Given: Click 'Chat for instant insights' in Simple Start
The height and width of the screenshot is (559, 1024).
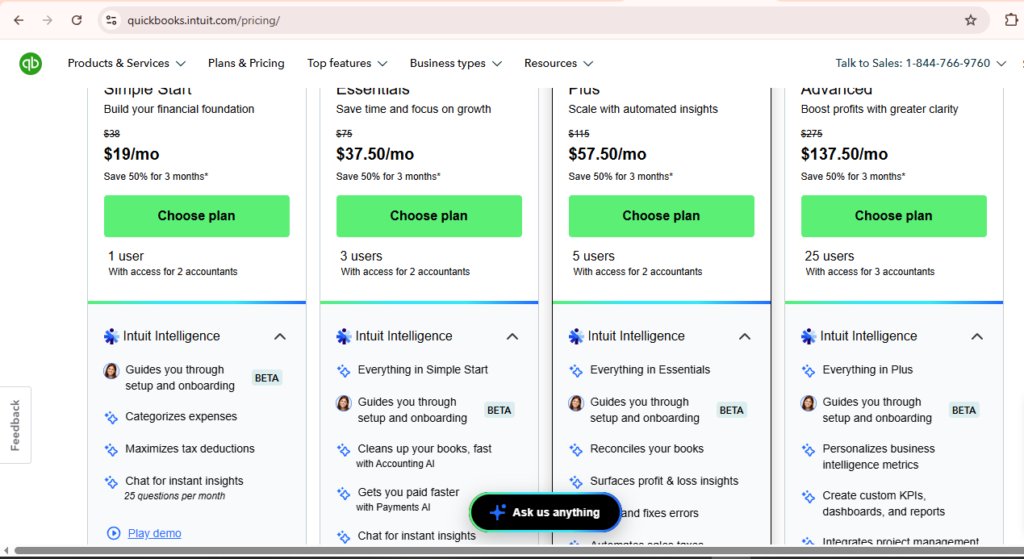Looking at the screenshot, I should pyautogui.click(x=184, y=481).
